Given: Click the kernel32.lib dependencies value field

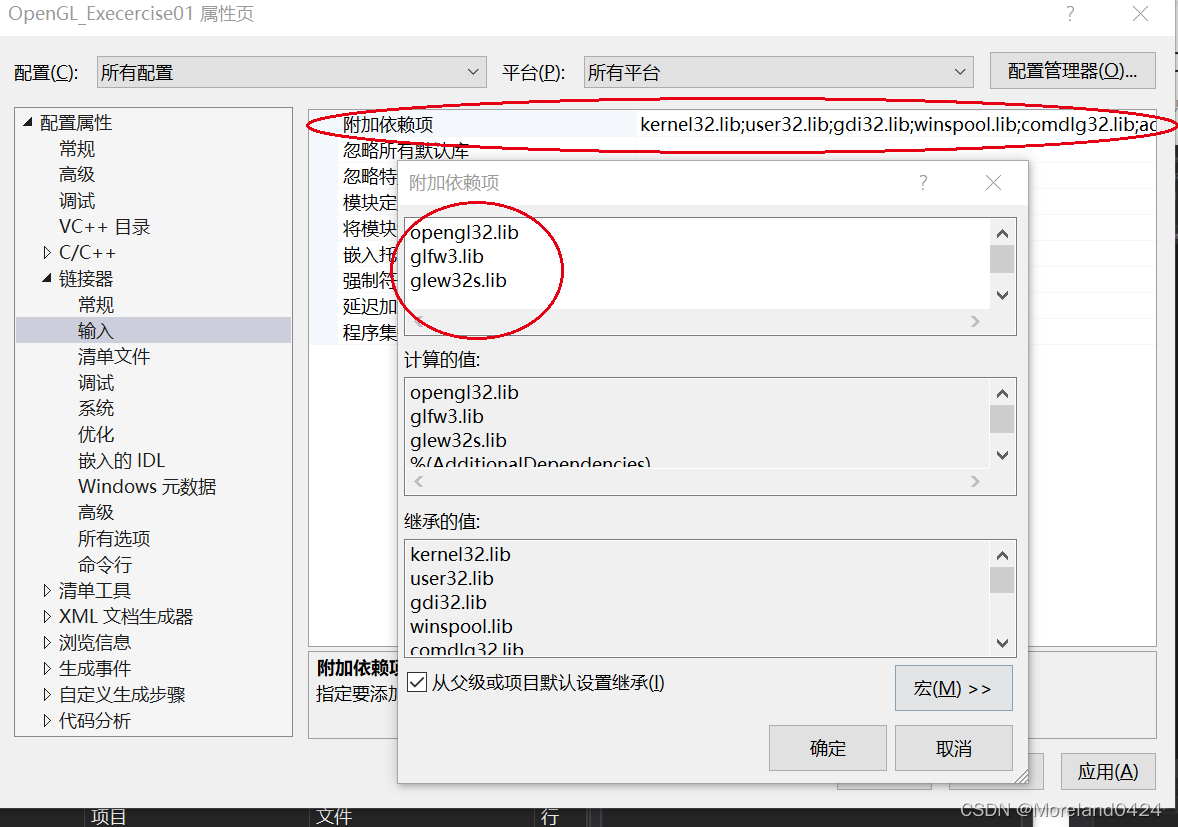Looking at the screenshot, I should coord(896,125).
